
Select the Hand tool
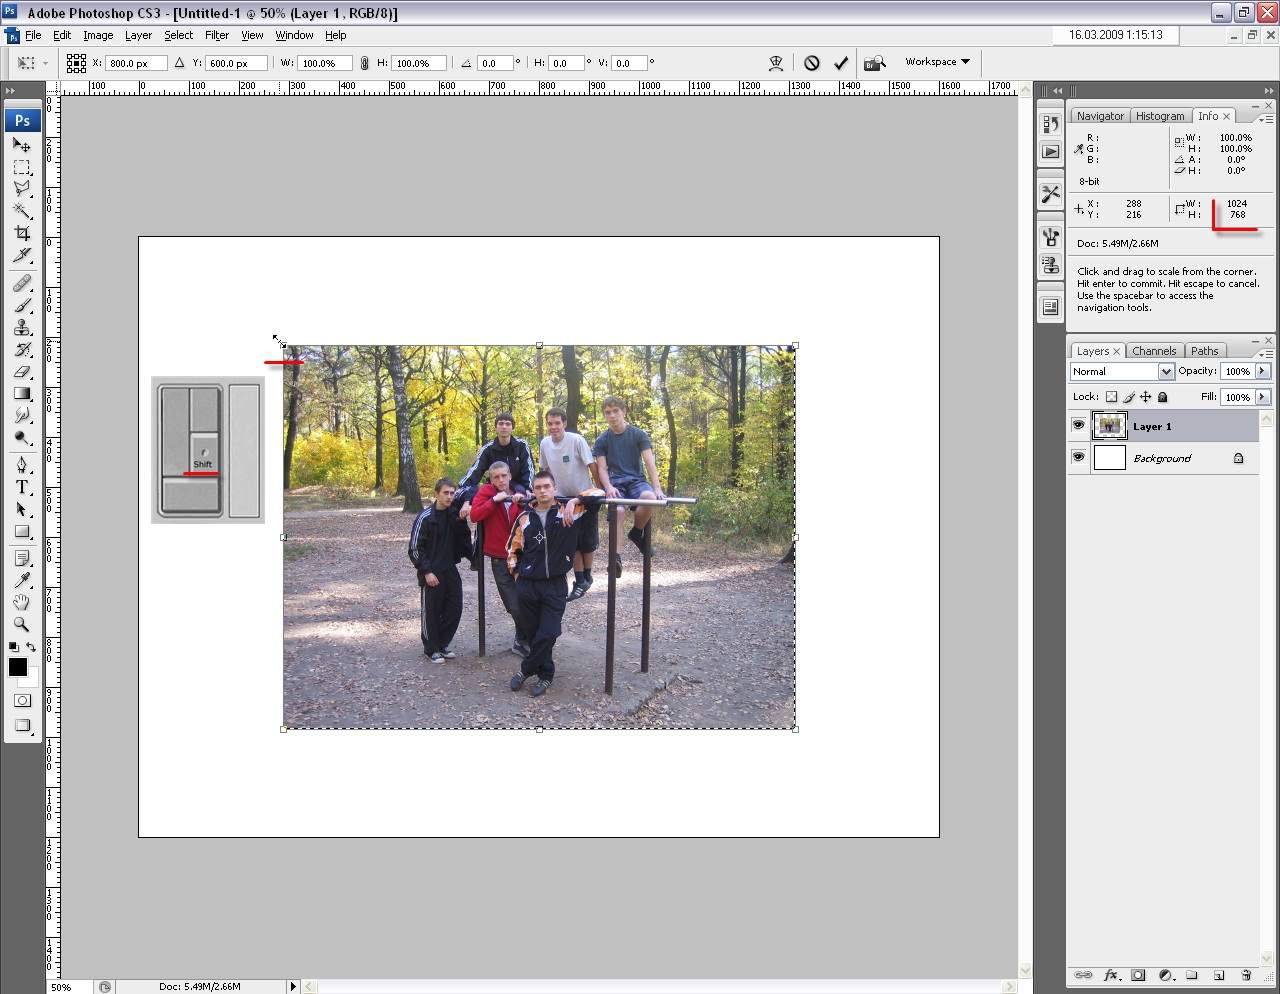pos(22,602)
